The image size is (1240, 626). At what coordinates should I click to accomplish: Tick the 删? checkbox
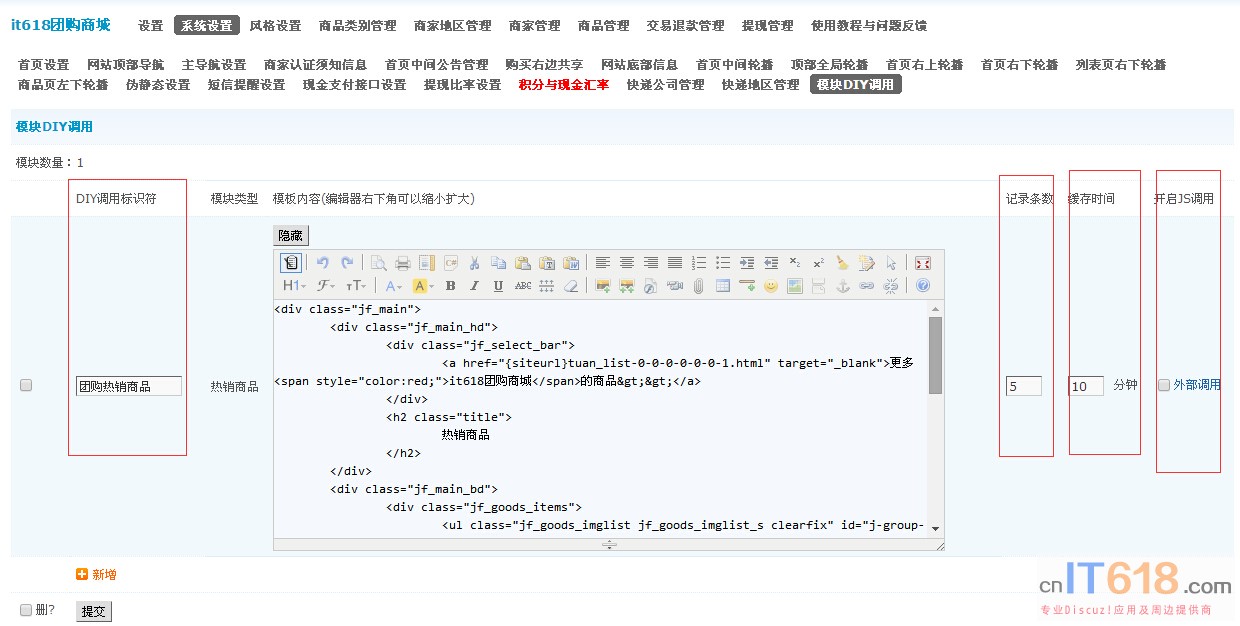(x=26, y=610)
